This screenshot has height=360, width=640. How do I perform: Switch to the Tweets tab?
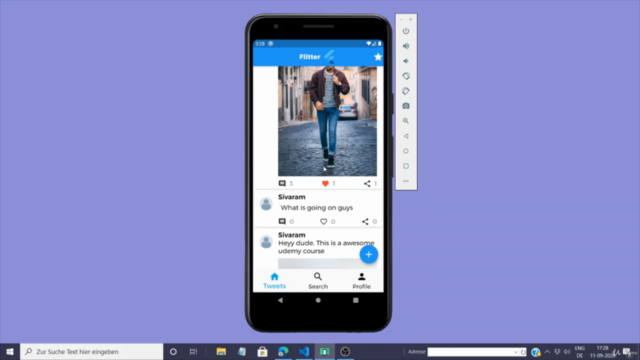(x=274, y=281)
